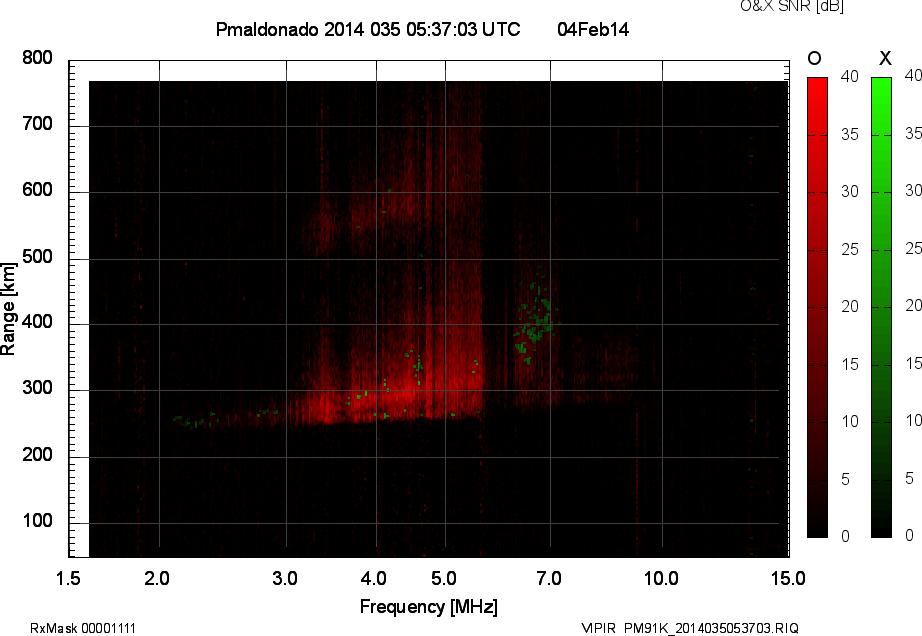Click the green X-mode color bar
922x636 pixels.
881,307
